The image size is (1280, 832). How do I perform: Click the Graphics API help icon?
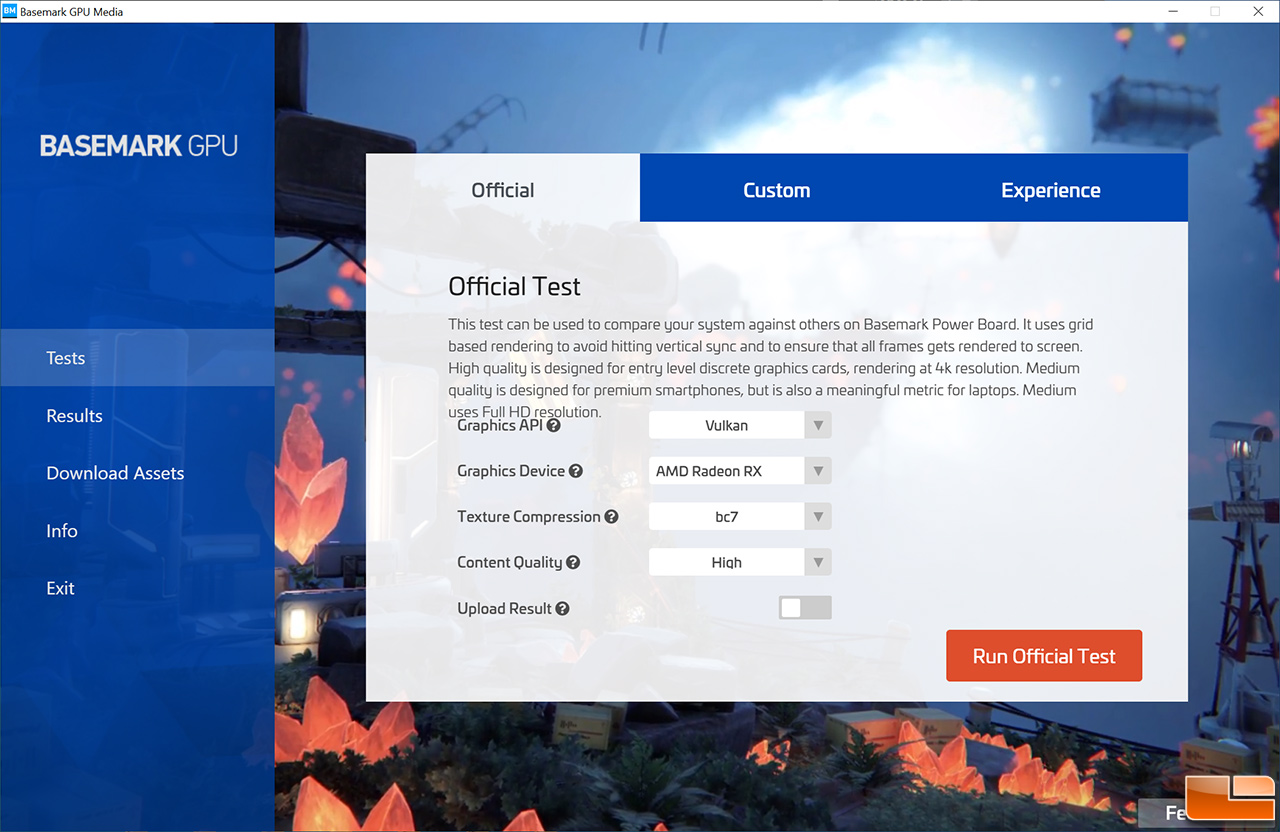[x=554, y=425]
